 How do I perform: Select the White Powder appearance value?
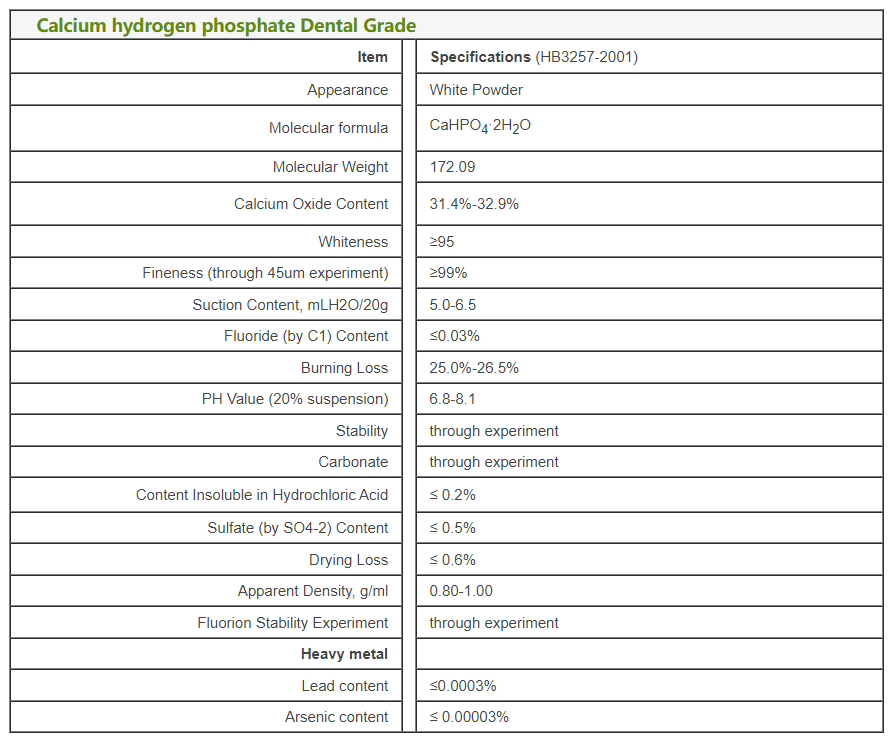point(476,90)
